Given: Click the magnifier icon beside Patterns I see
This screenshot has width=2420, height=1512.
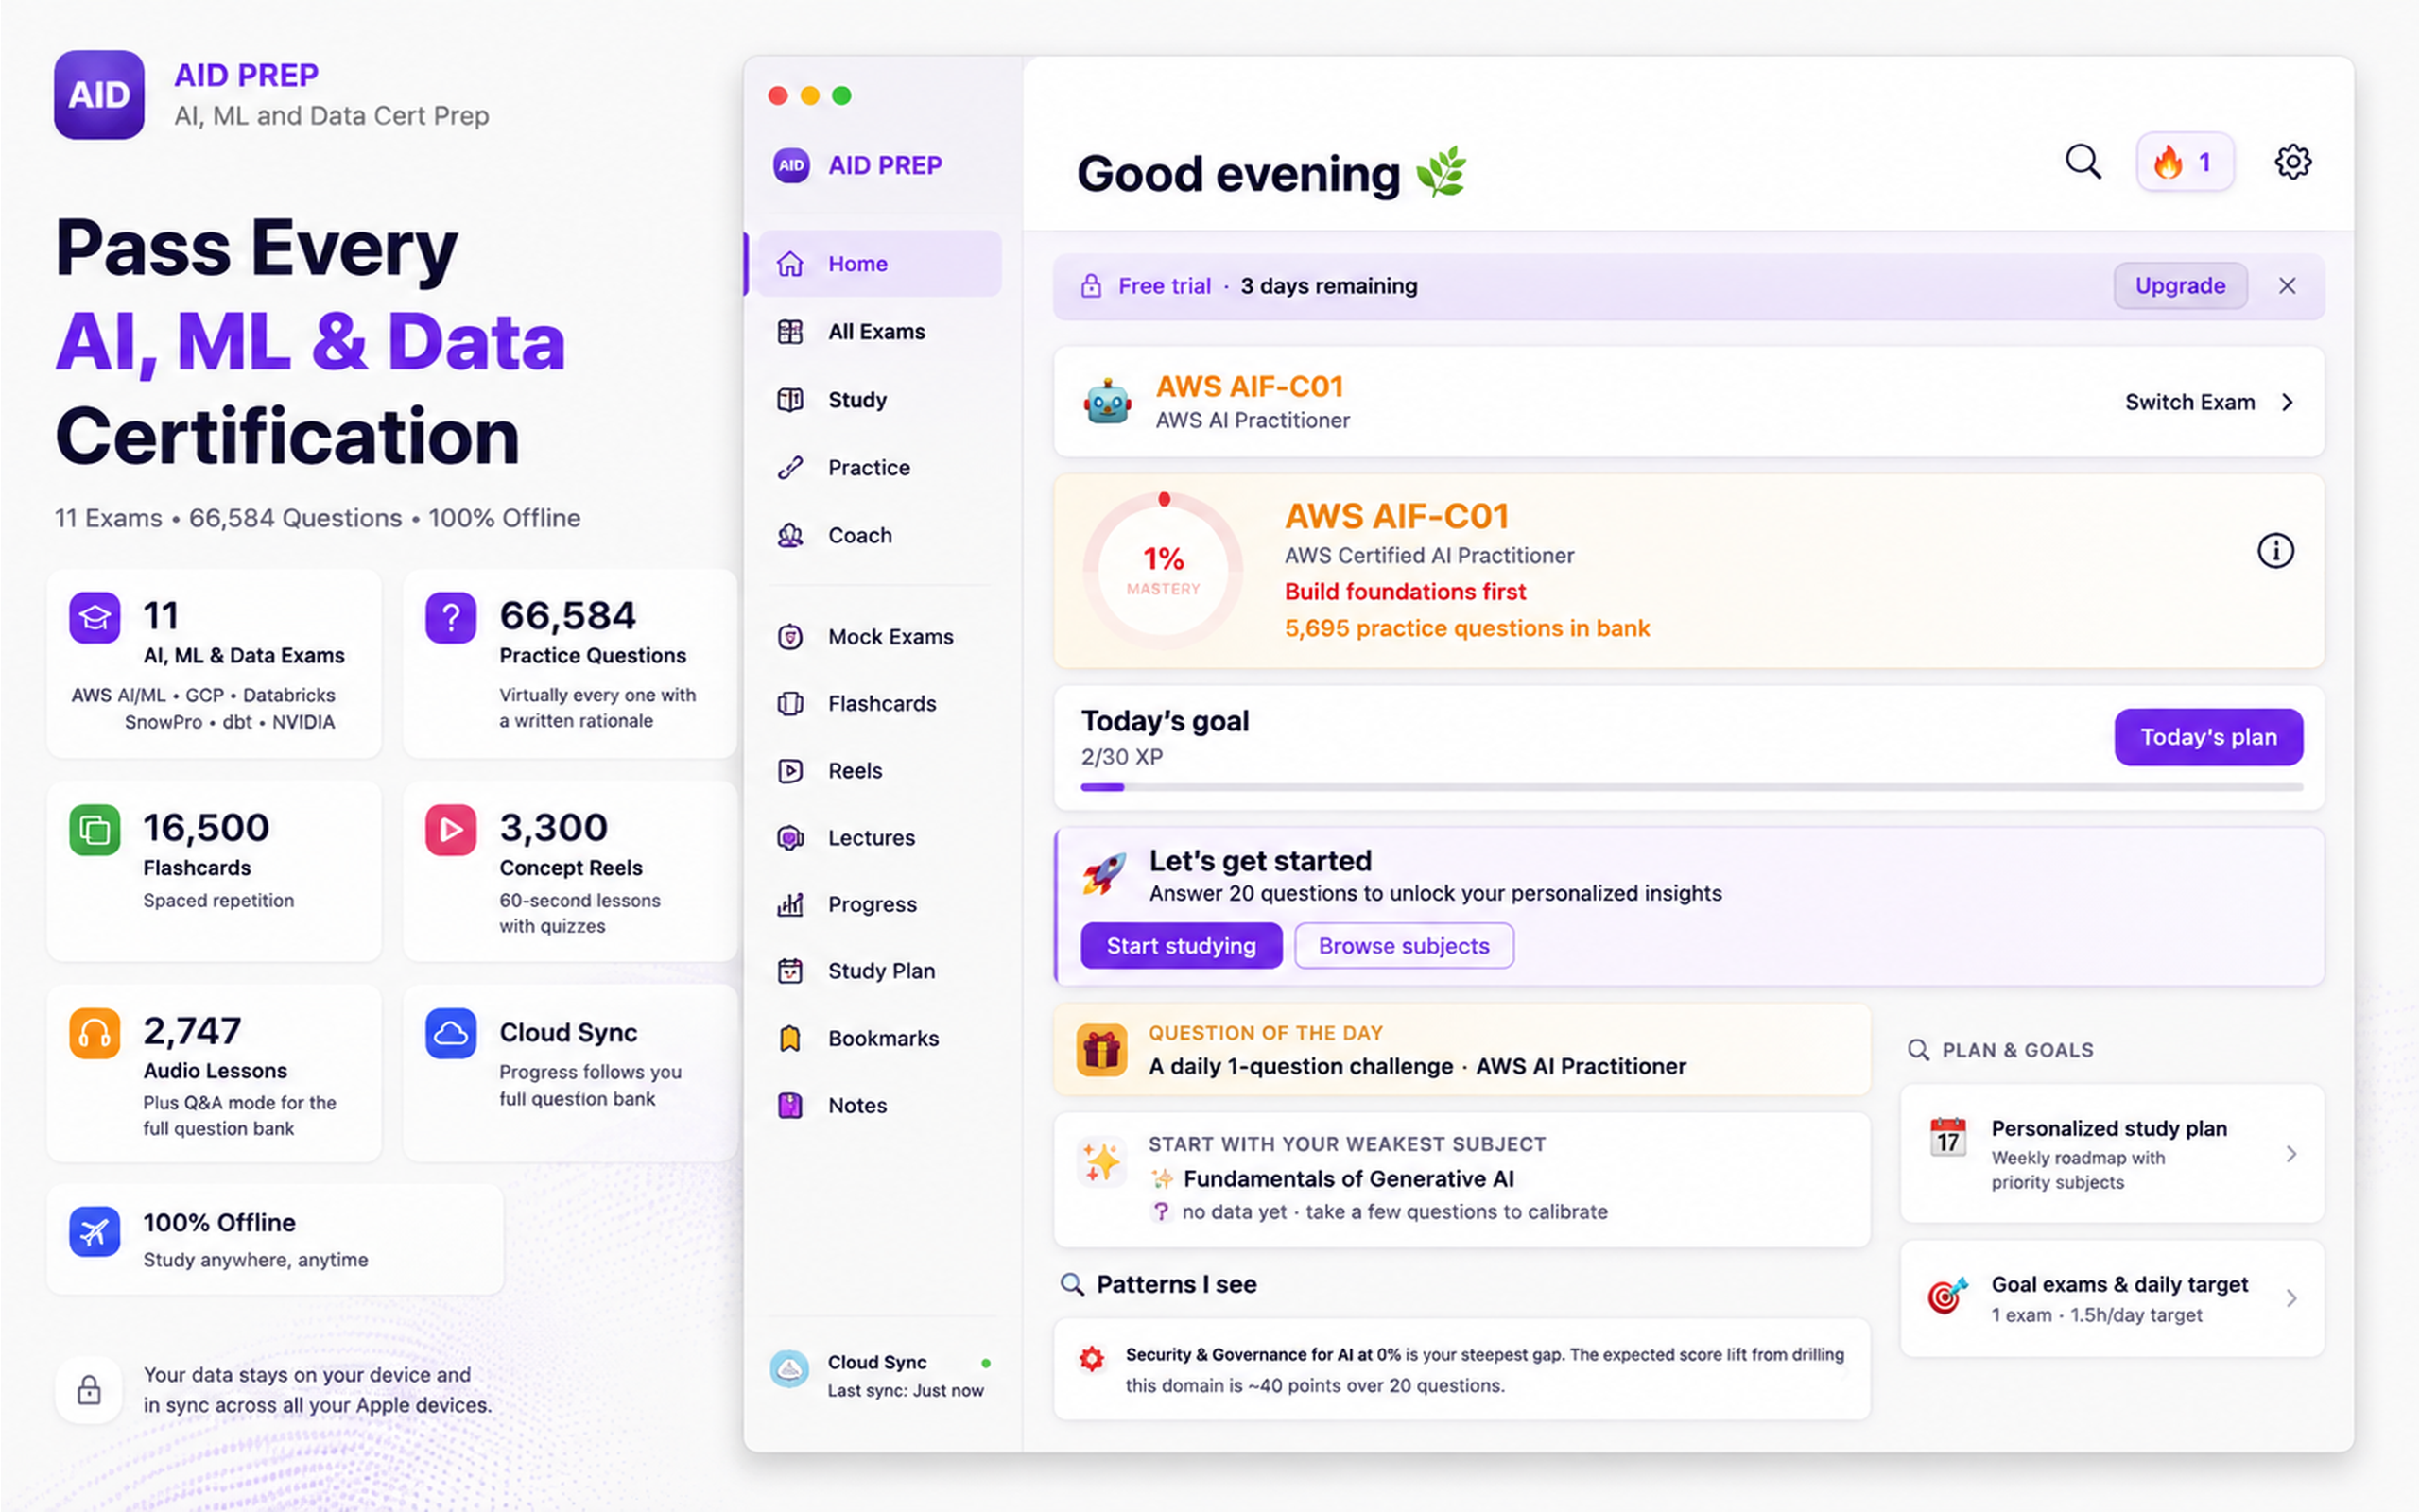Looking at the screenshot, I should point(1072,1284).
